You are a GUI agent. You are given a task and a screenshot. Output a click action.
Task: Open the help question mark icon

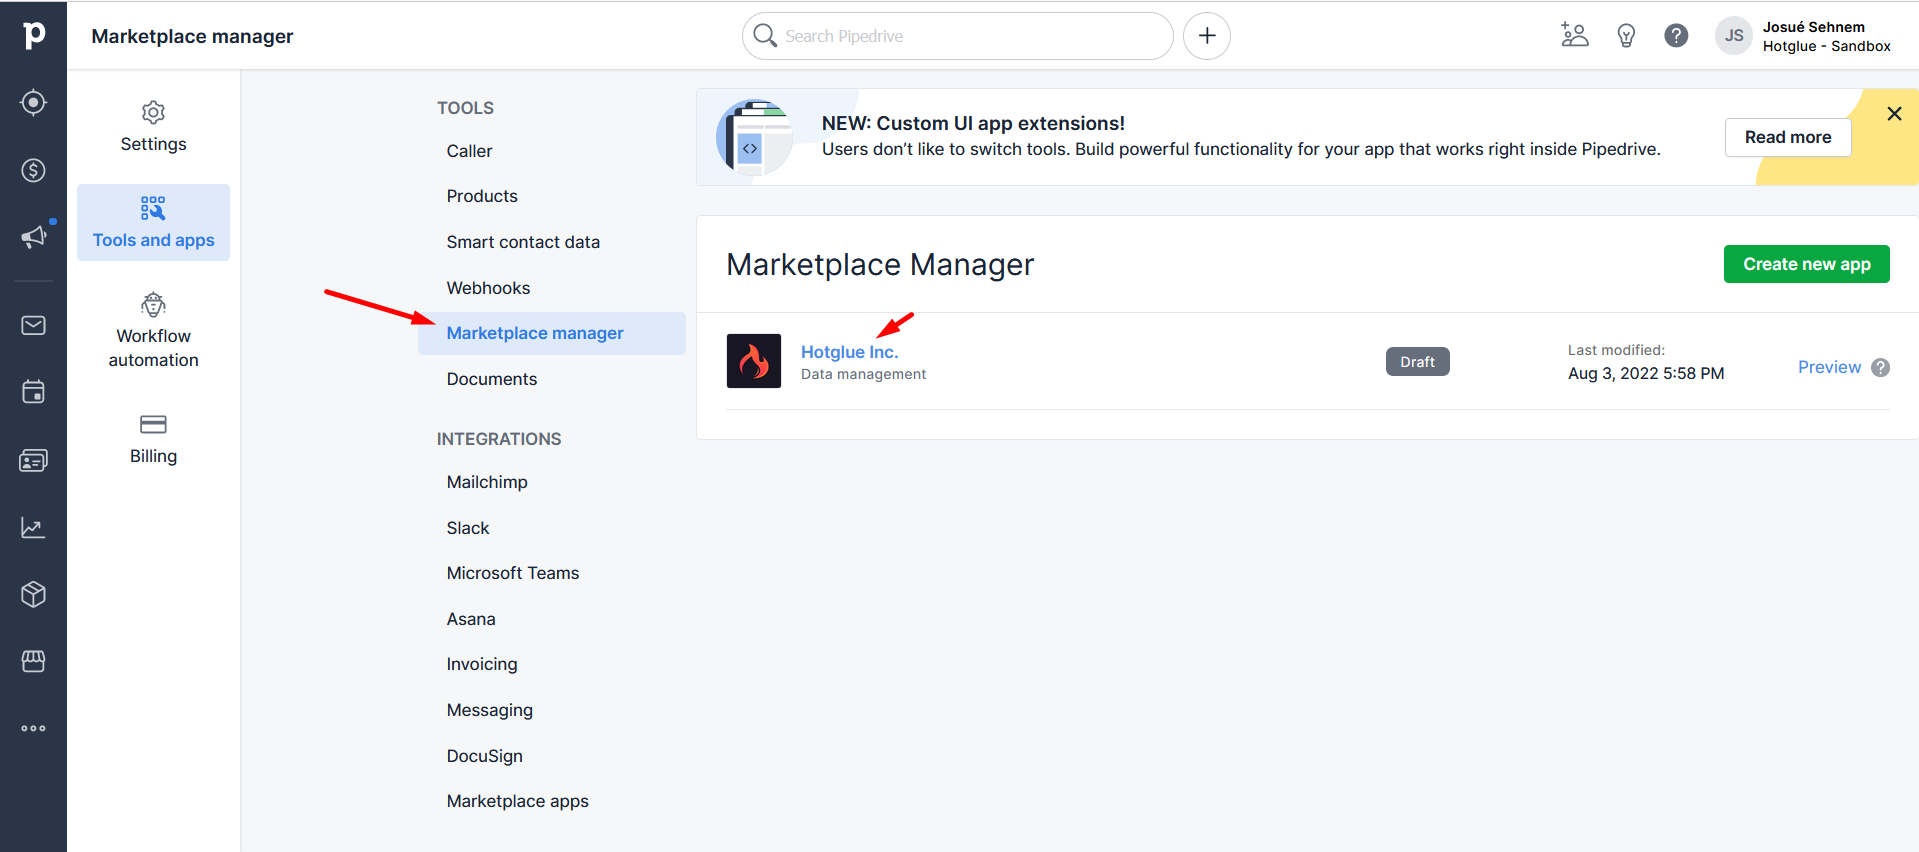pos(1676,36)
